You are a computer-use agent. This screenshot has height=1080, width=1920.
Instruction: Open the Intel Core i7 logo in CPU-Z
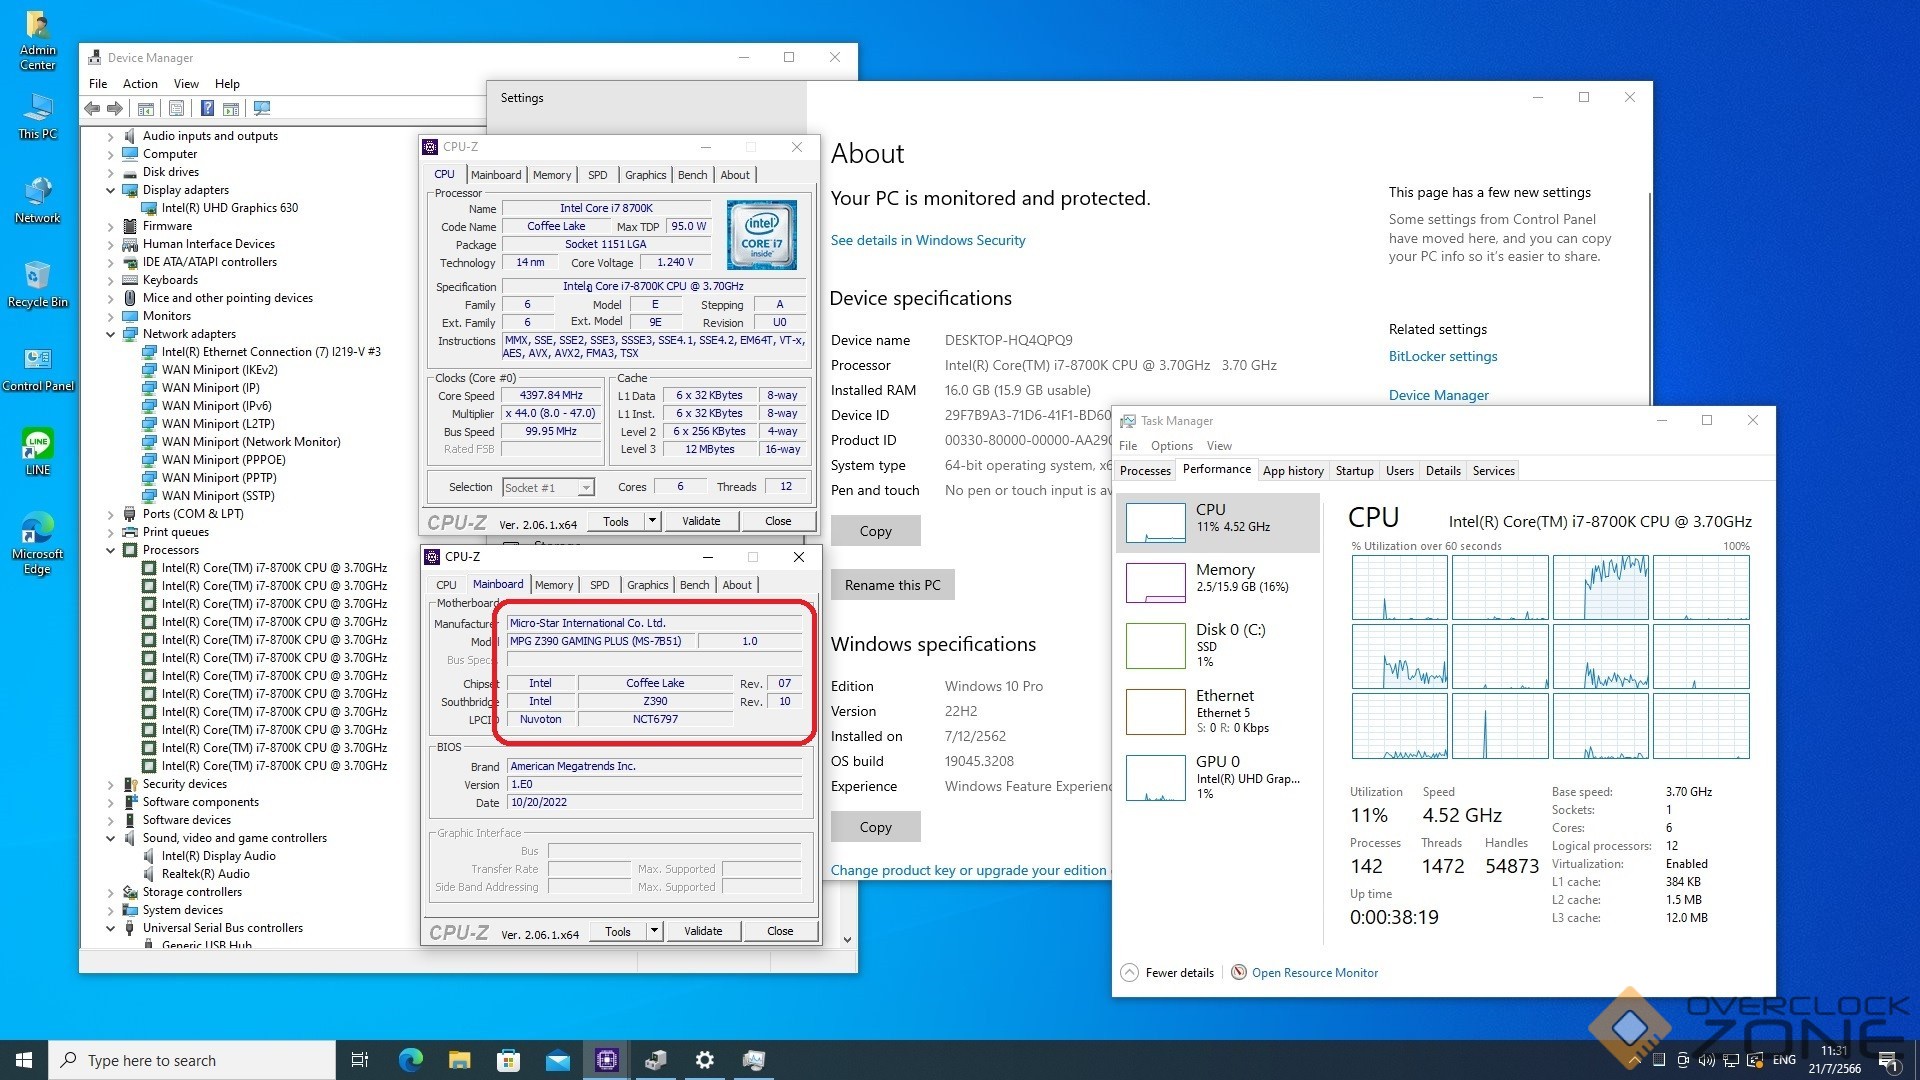[762, 235]
